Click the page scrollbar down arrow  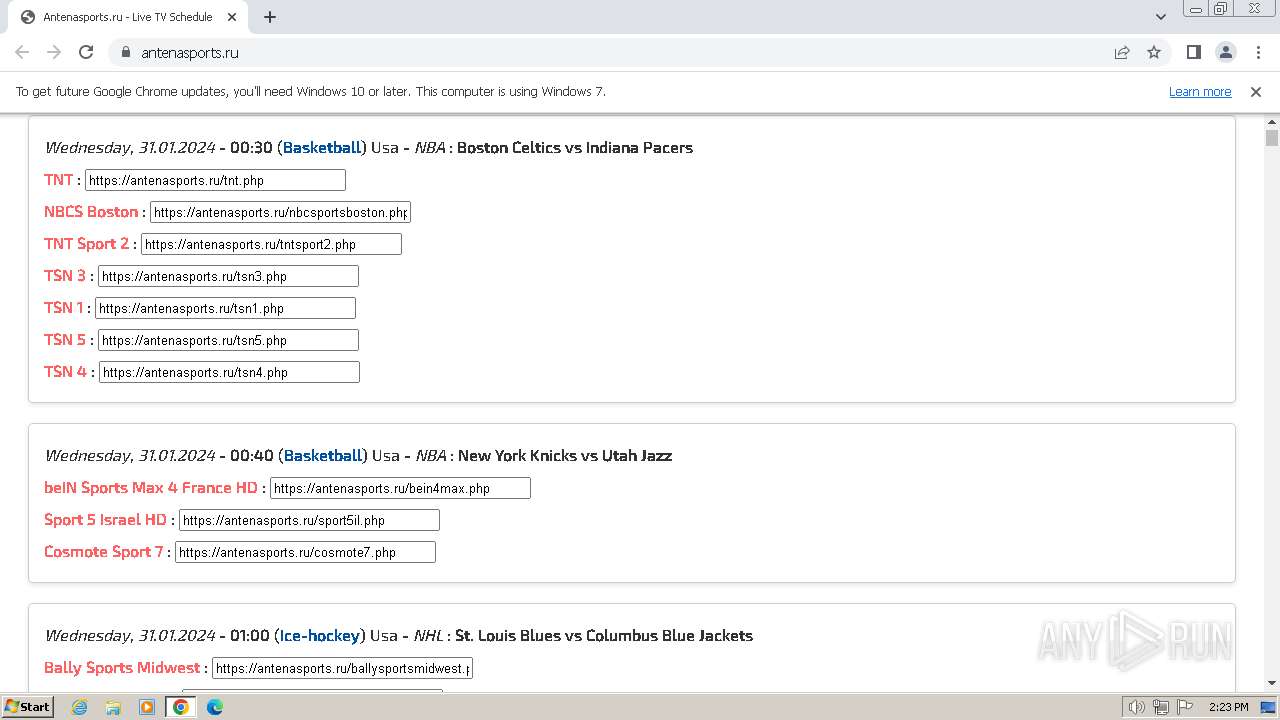1272,683
